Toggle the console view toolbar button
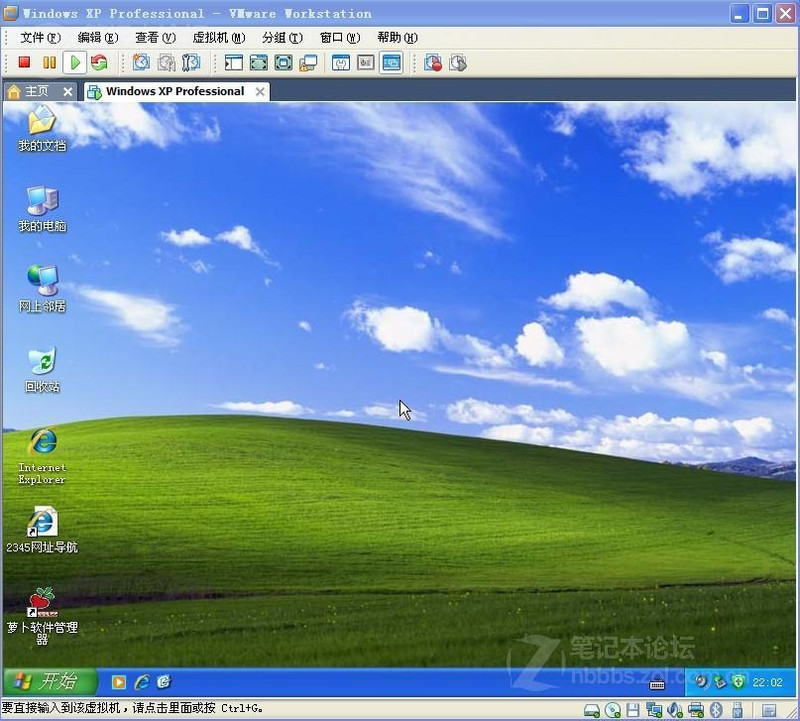This screenshot has width=800, height=721. point(391,63)
